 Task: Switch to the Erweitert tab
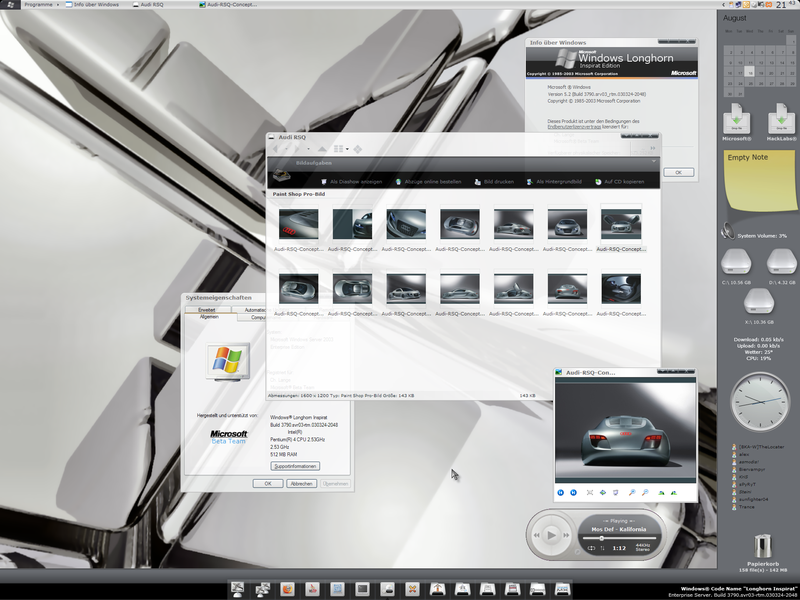tap(207, 310)
